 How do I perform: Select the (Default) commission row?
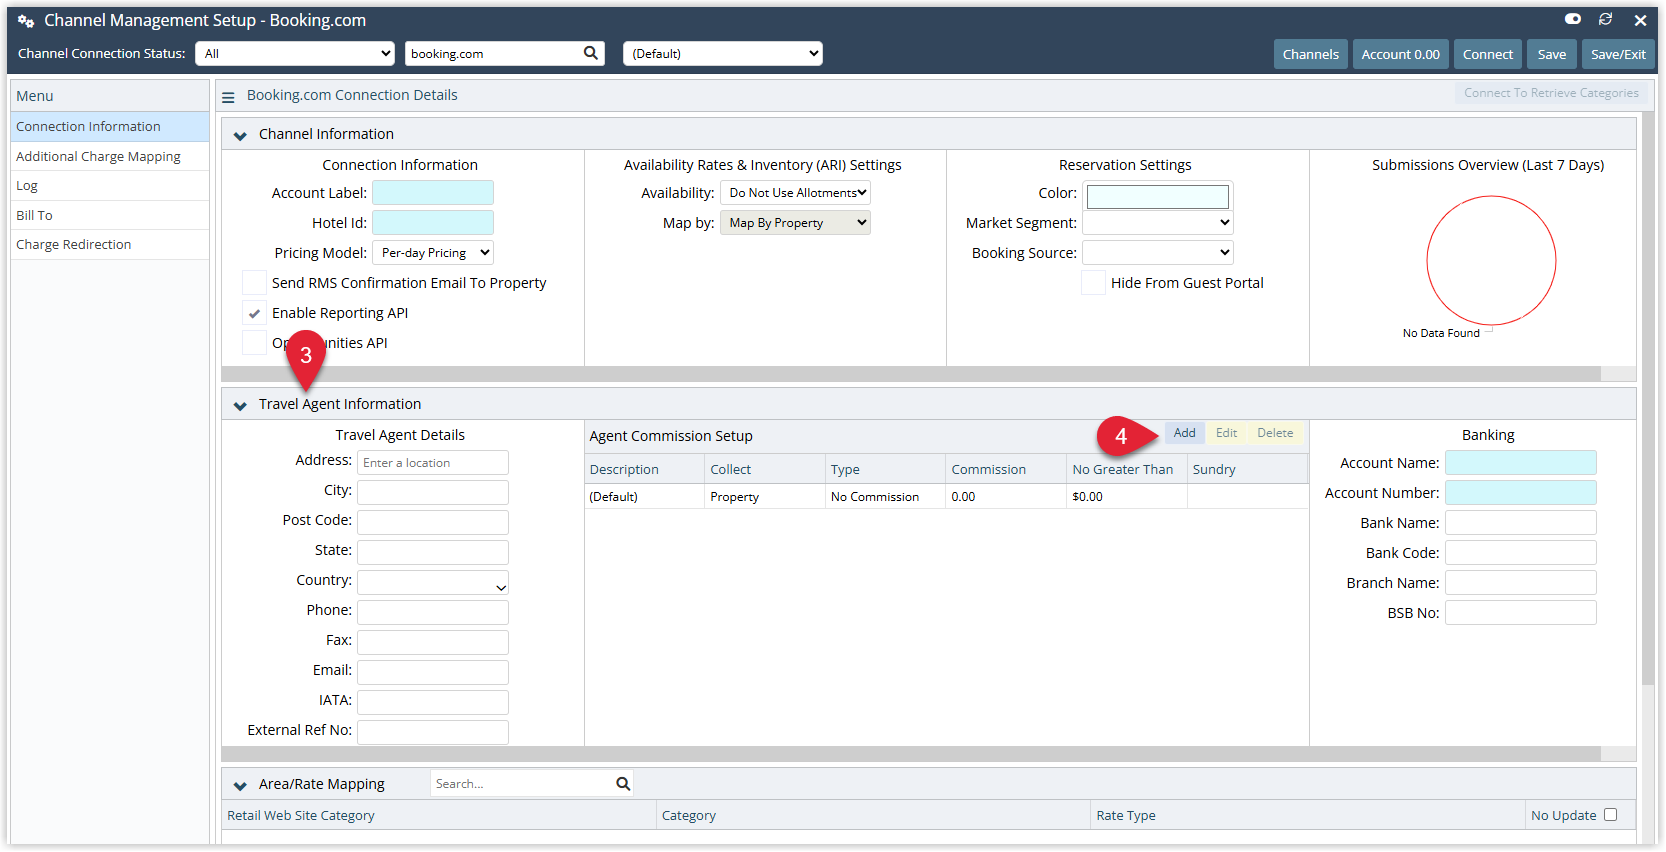[946, 497]
